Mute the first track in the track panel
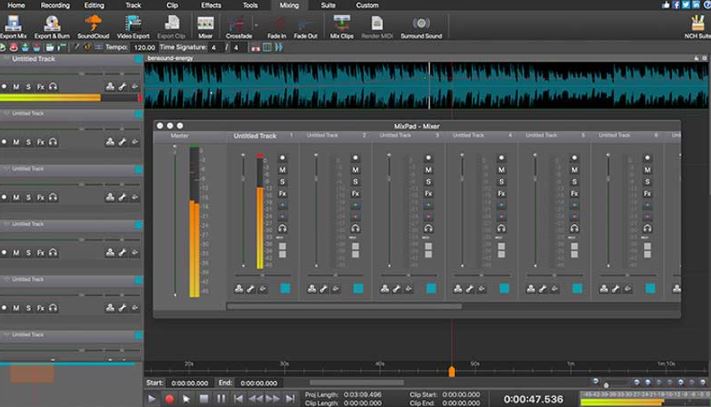 tap(16, 87)
